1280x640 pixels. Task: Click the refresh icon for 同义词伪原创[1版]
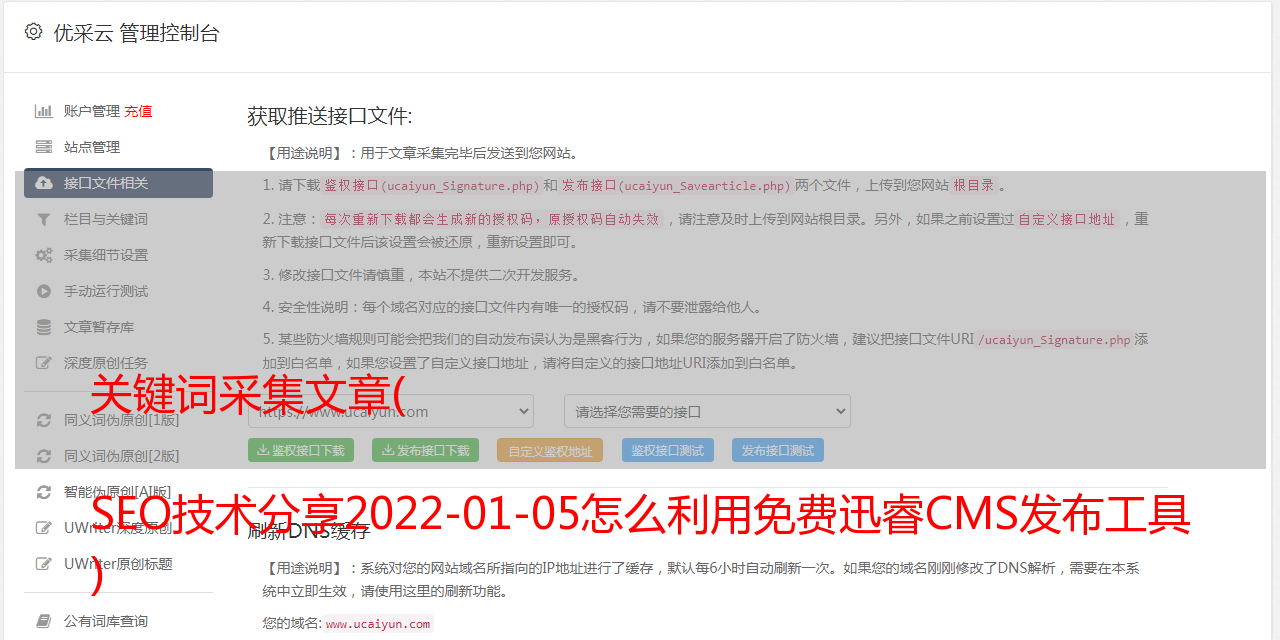click(44, 420)
